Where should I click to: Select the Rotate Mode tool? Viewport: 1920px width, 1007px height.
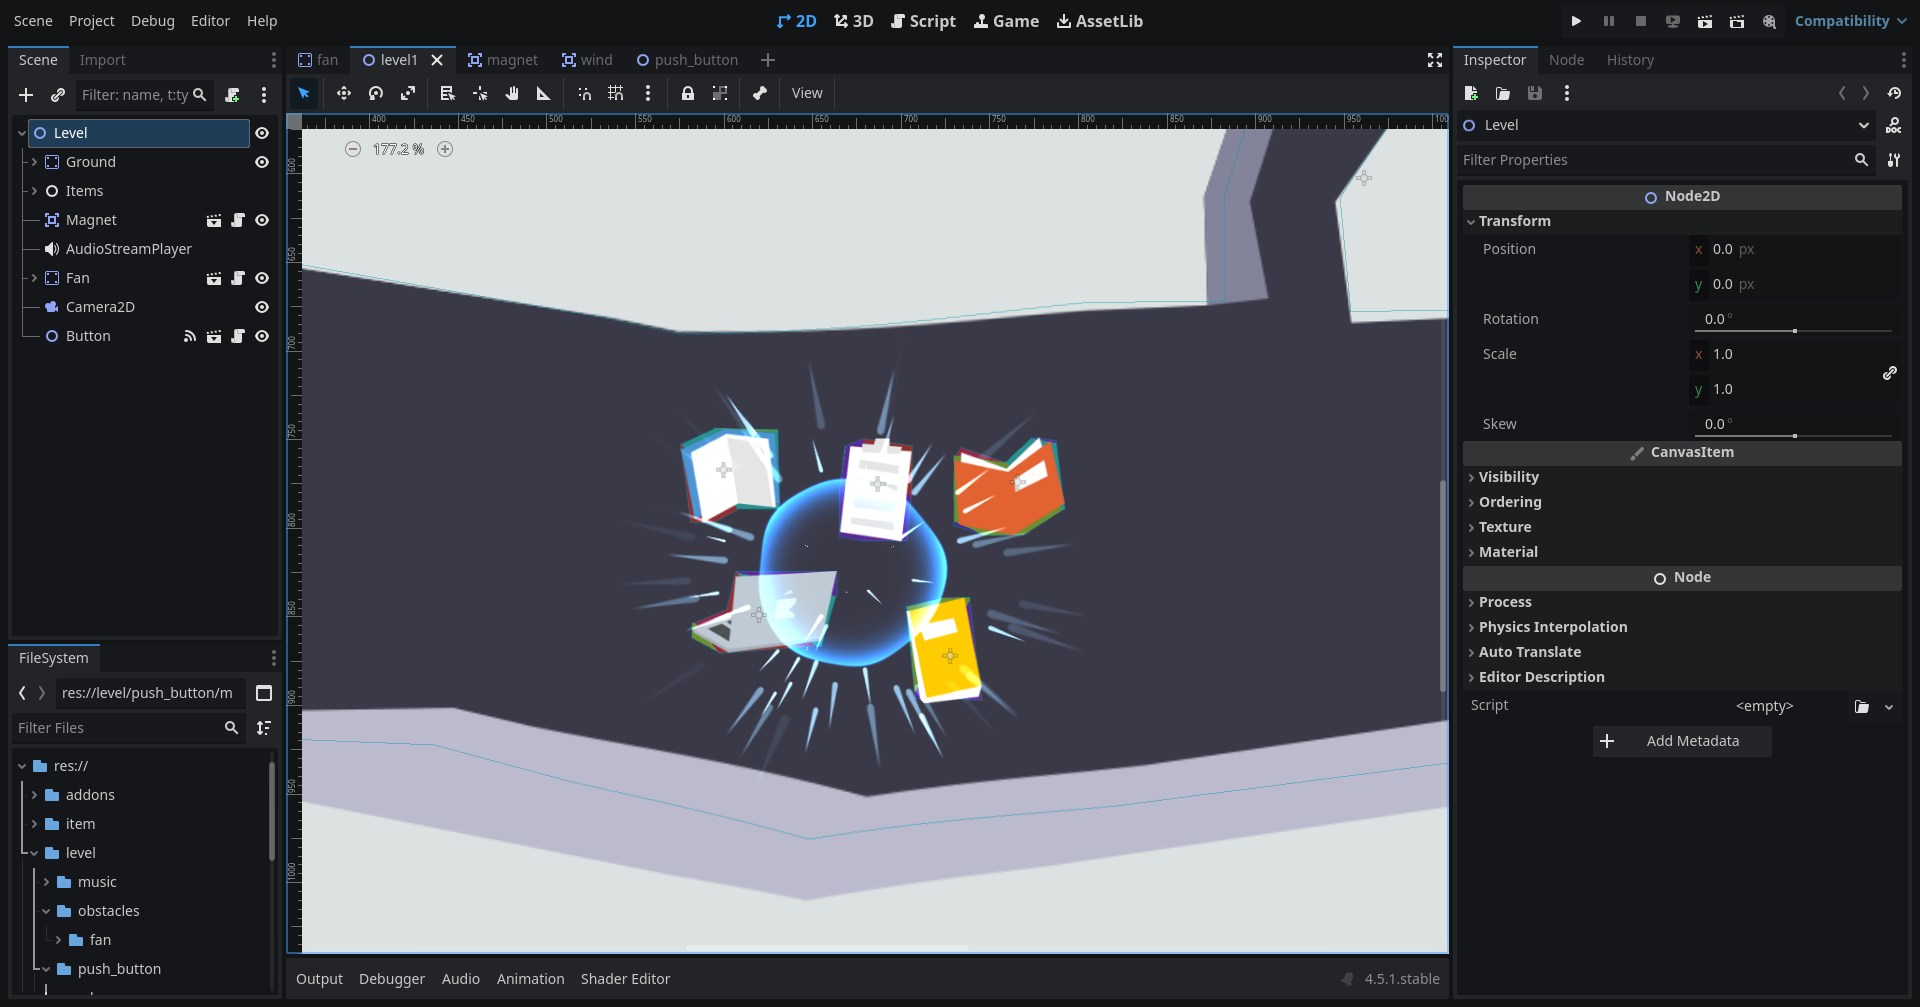pyautogui.click(x=376, y=93)
